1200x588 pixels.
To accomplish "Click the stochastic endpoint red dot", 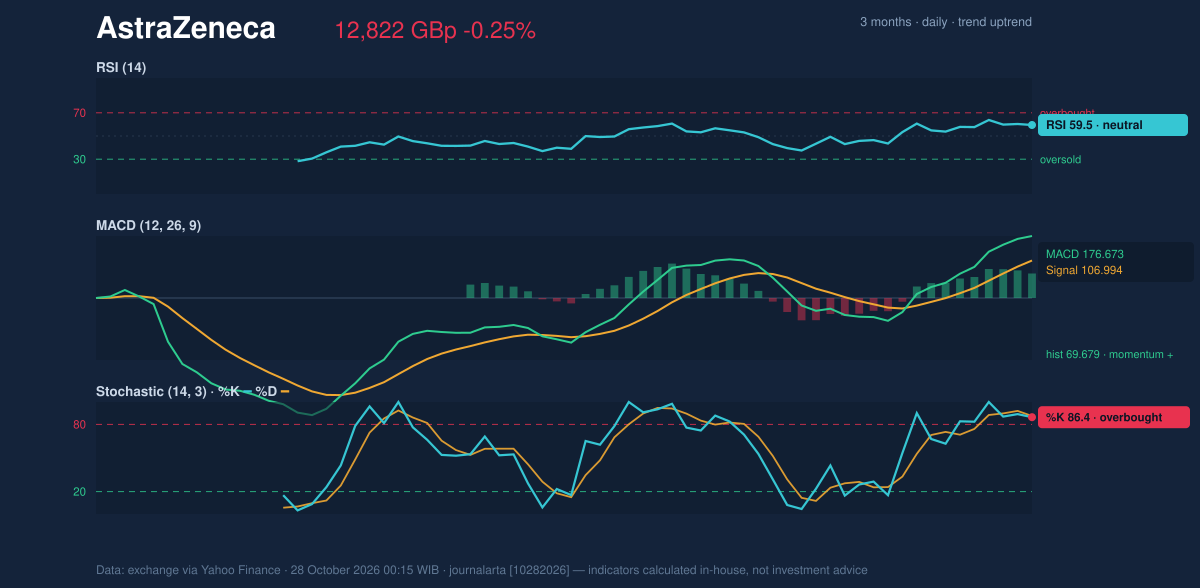I will [1032, 417].
